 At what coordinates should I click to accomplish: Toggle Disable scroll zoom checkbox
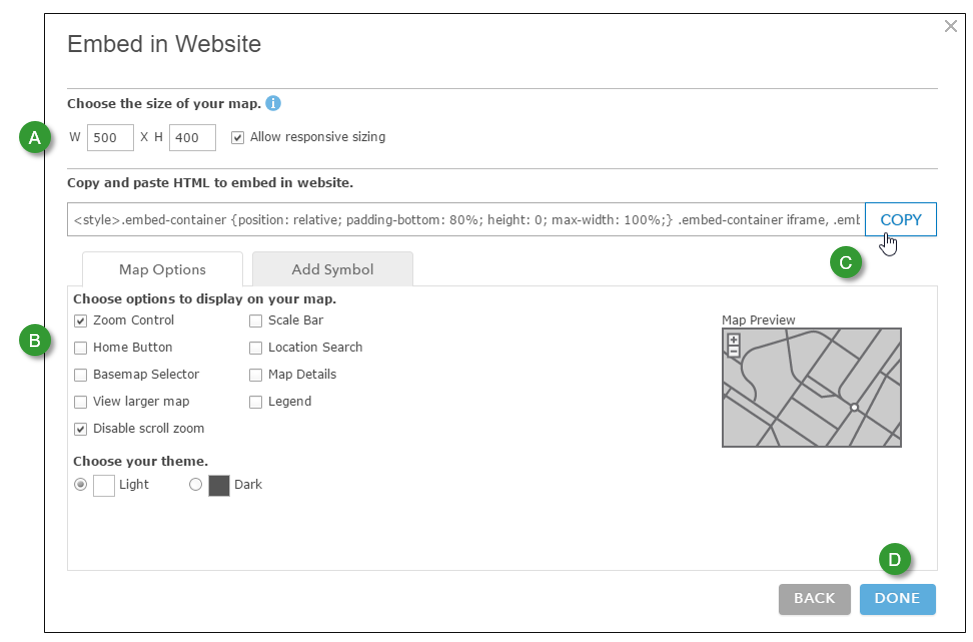pos(80,429)
